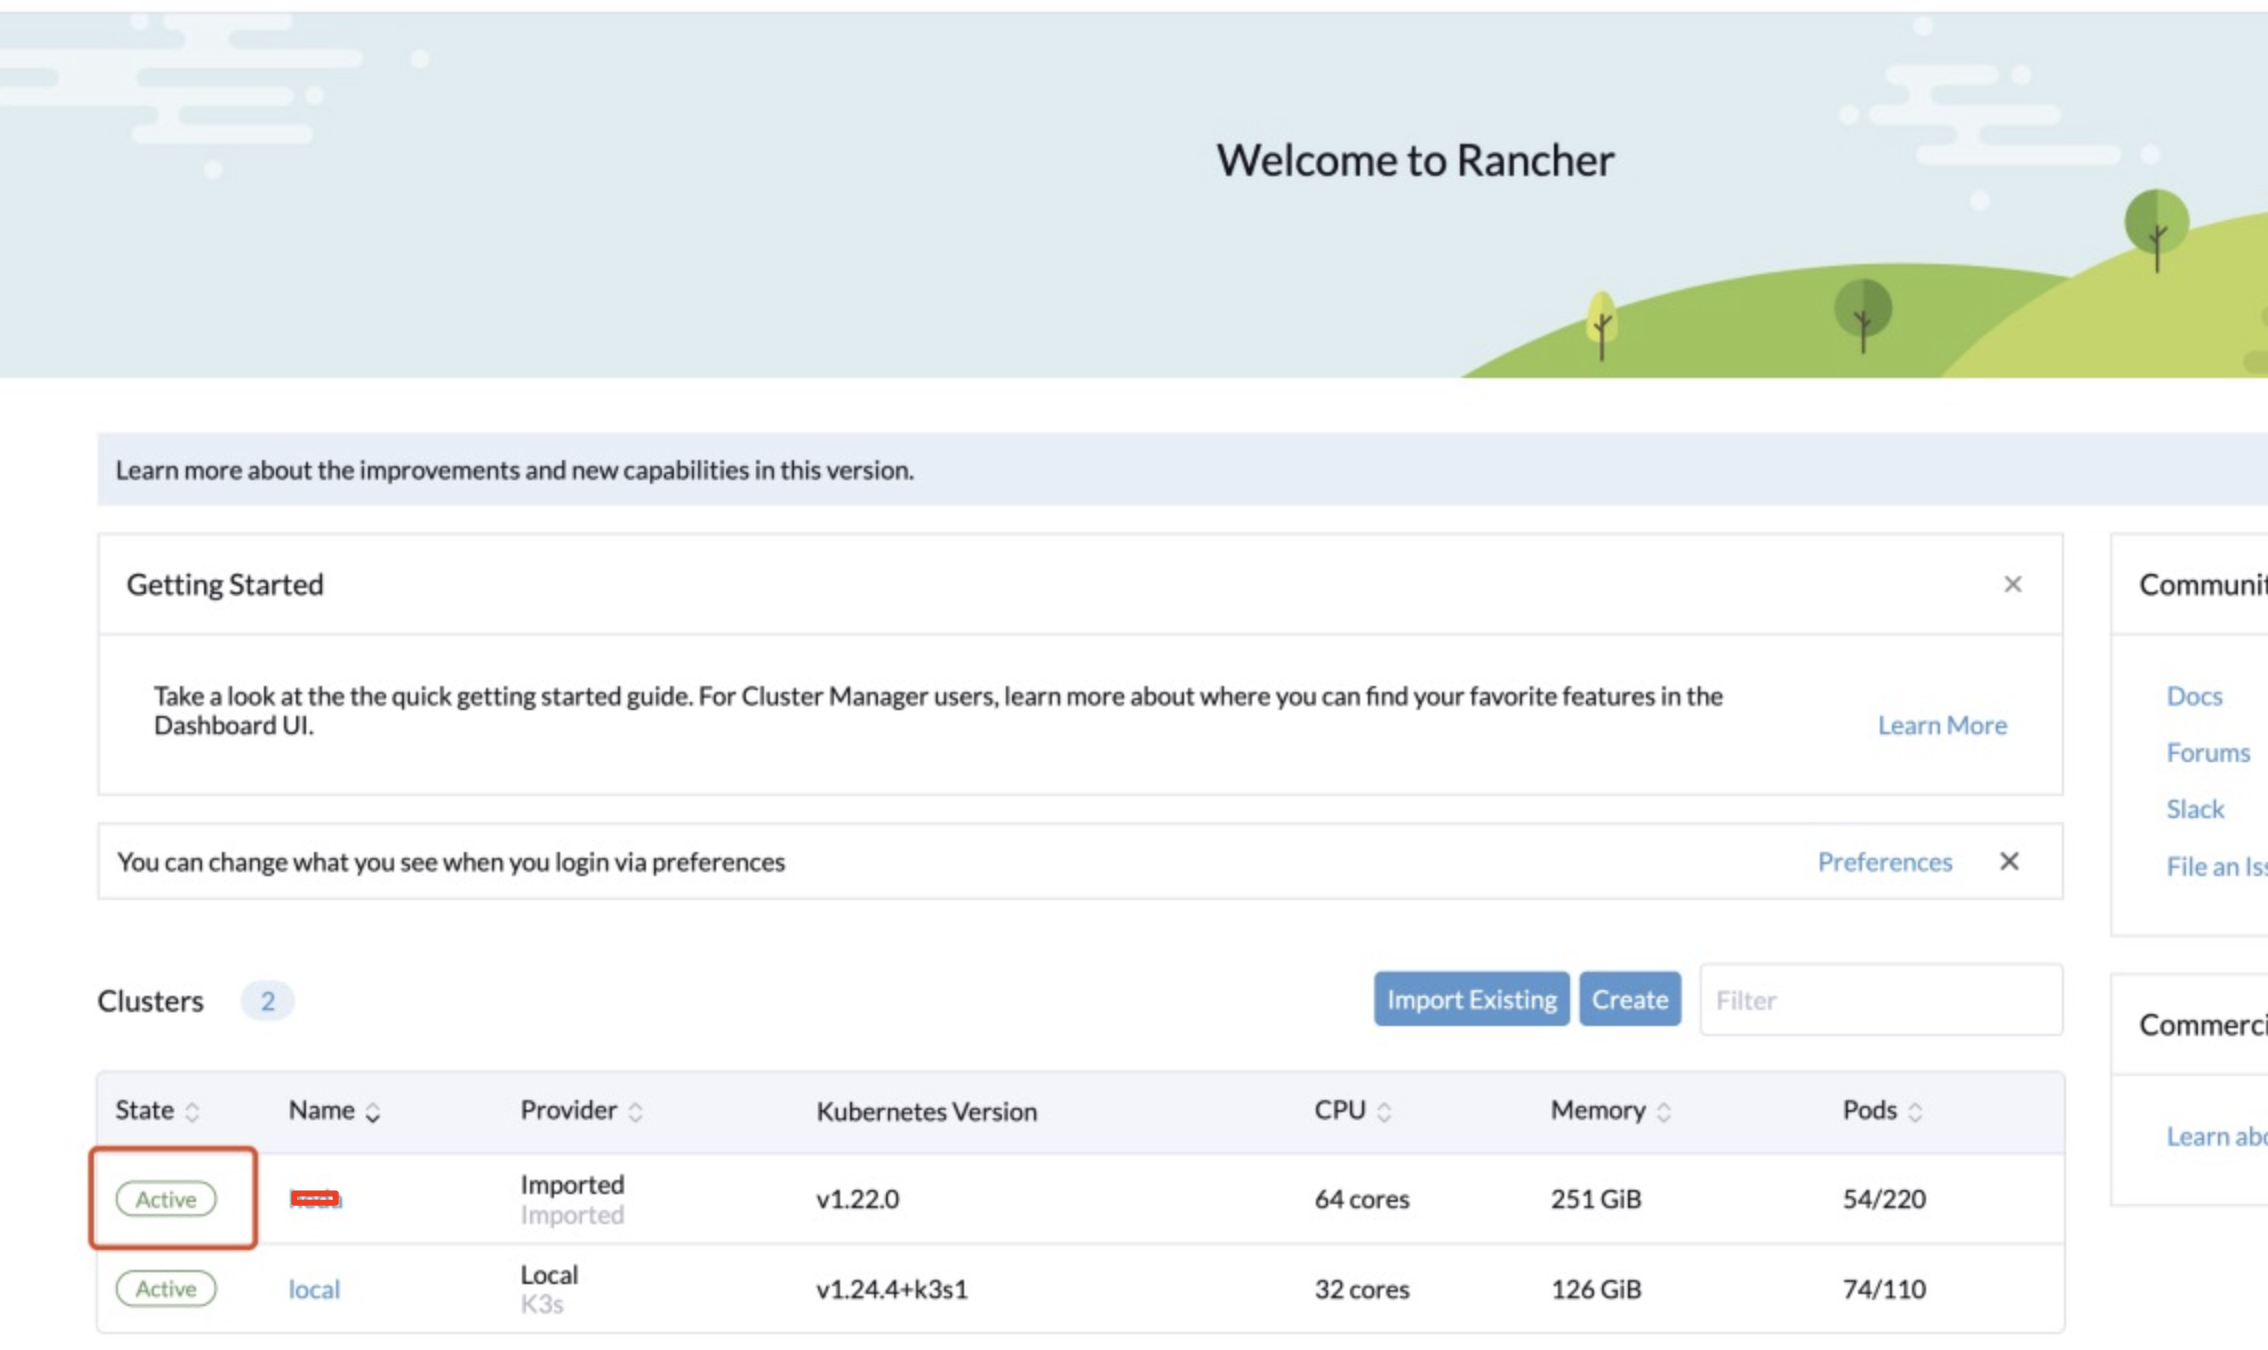Viewport: 2268px width, 1350px height.
Task: Click the Welcome to Rancher heading
Action: click(1415, 160)
